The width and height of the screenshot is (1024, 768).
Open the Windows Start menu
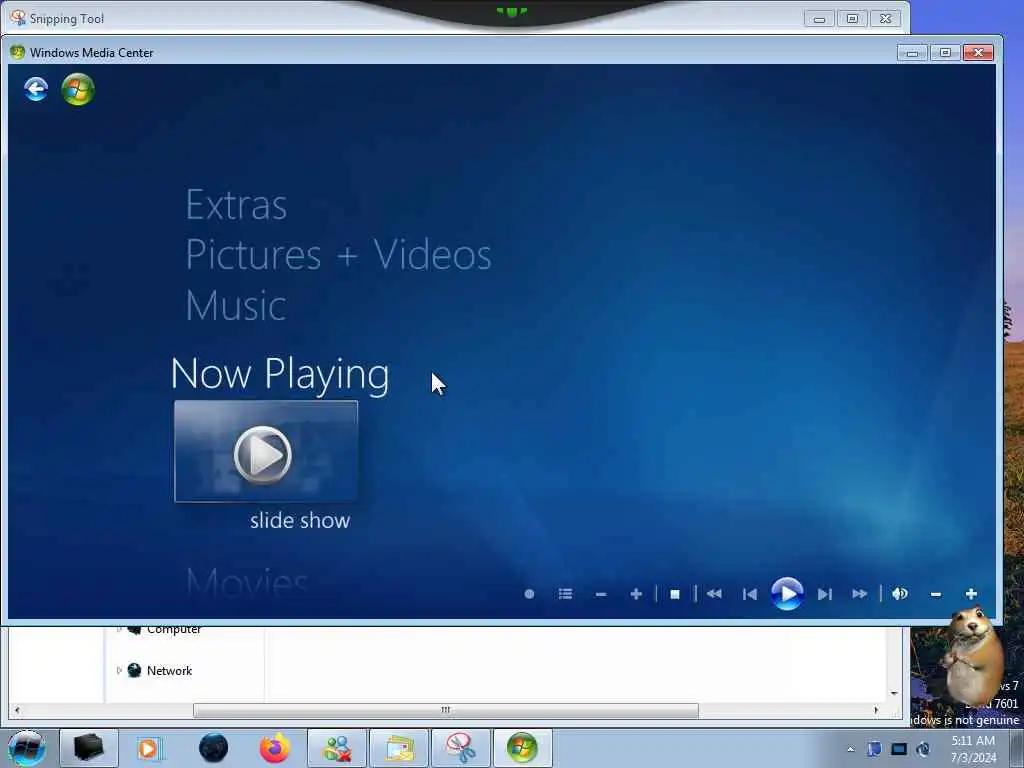coord(27,748)
